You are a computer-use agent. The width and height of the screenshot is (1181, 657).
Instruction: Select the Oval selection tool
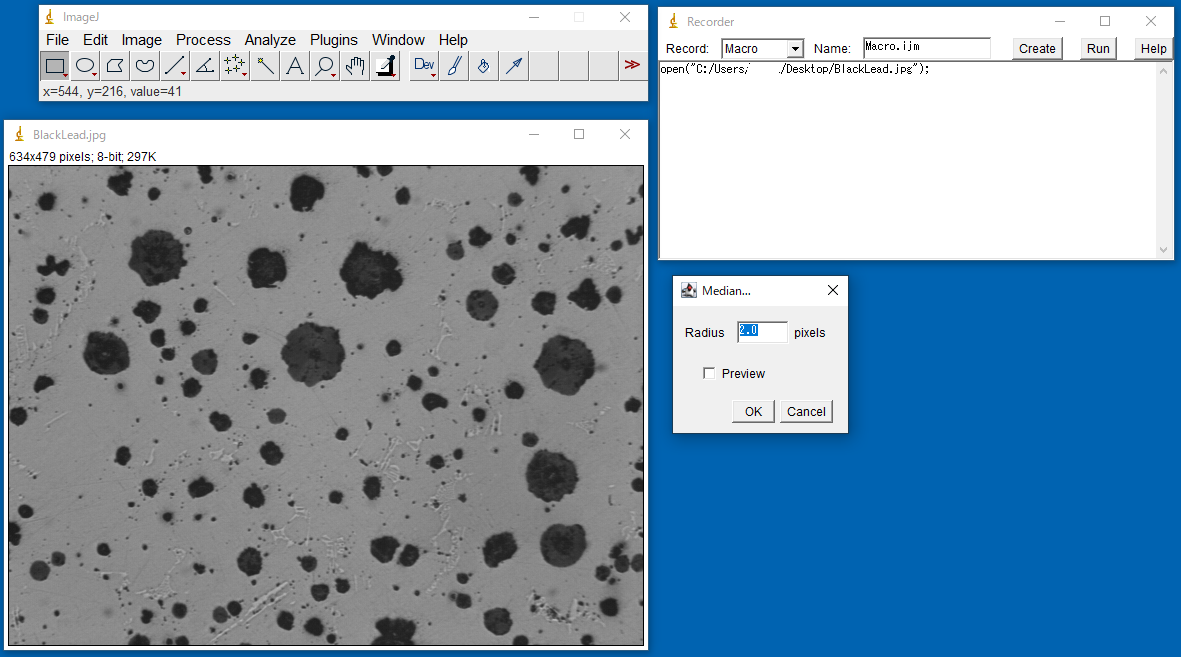point(85,66)
